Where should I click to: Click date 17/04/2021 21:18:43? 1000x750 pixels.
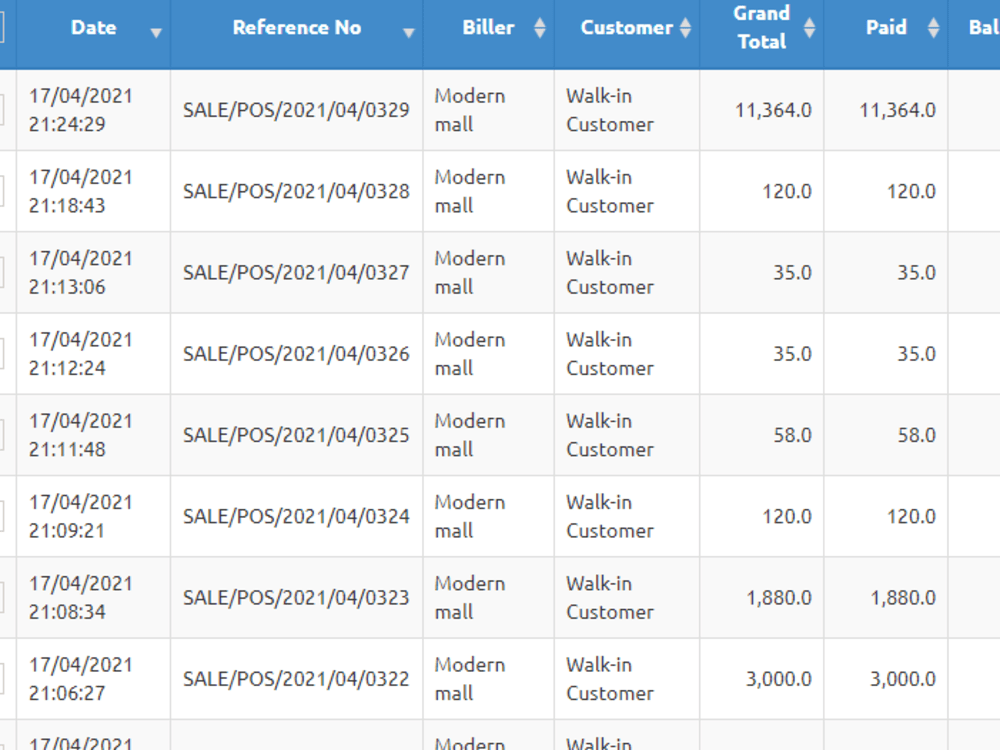pyautogui.click(x=81, y=191)
